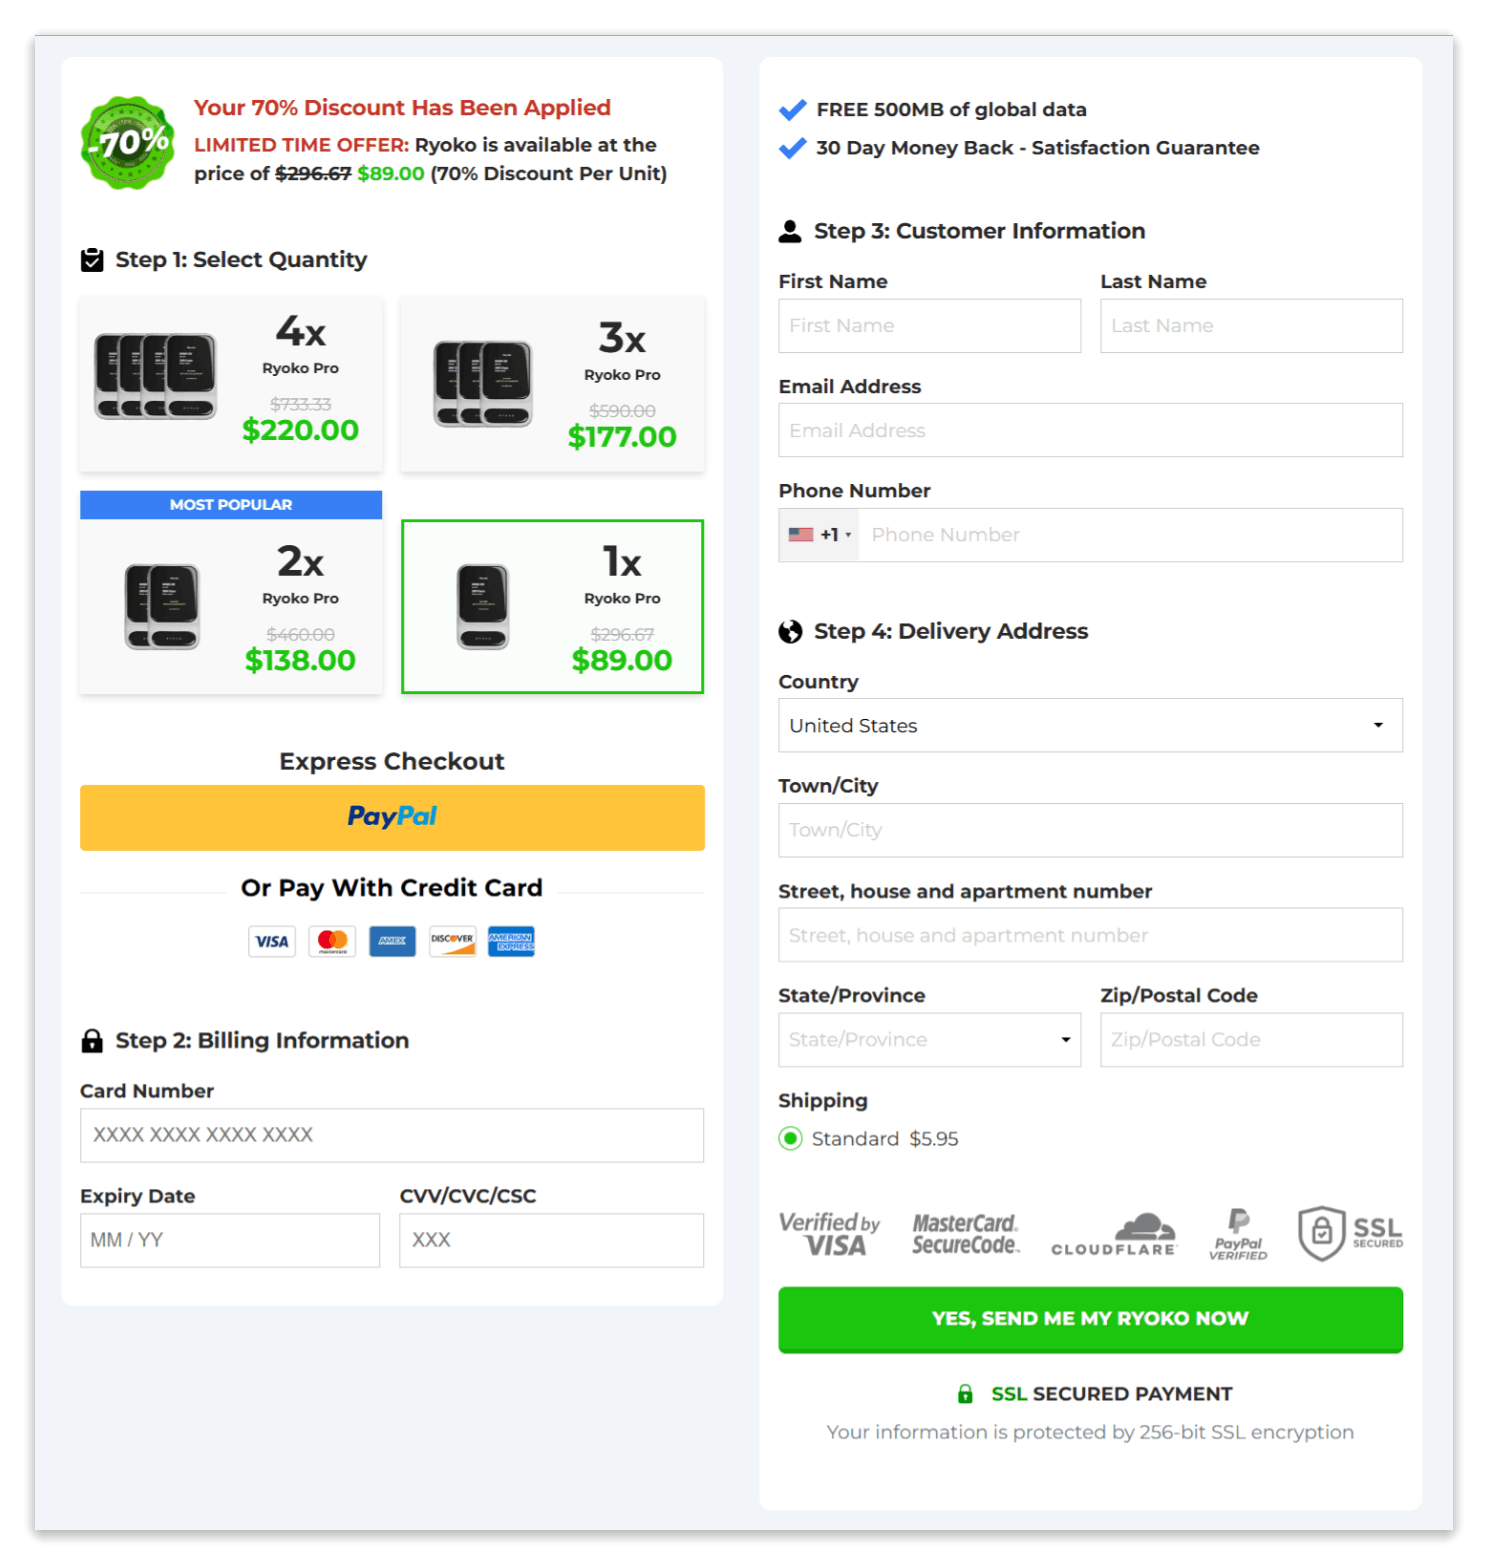
Task: Open the +1 phone country code selector
Action: [x=819, y=534]
